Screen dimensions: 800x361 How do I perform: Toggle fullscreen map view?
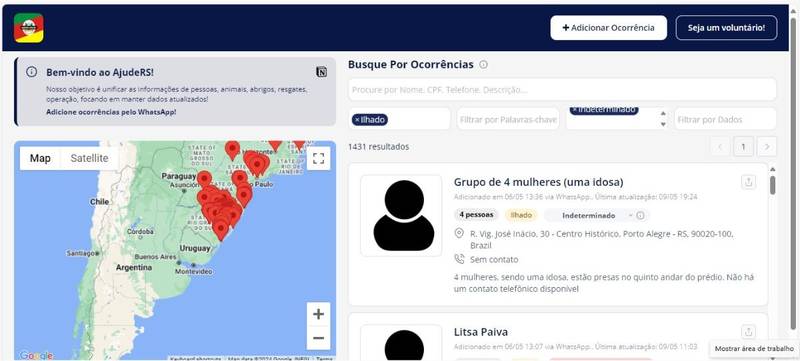318,158
